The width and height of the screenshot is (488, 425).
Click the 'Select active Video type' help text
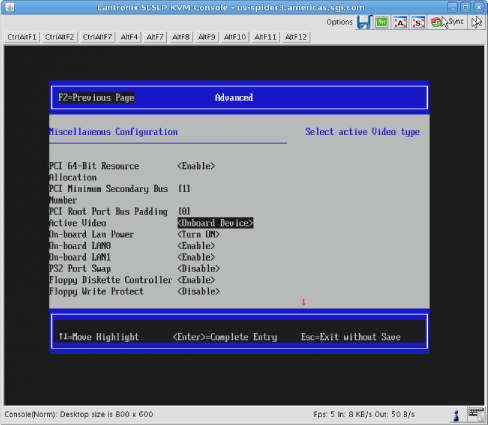tap(363, 132)
